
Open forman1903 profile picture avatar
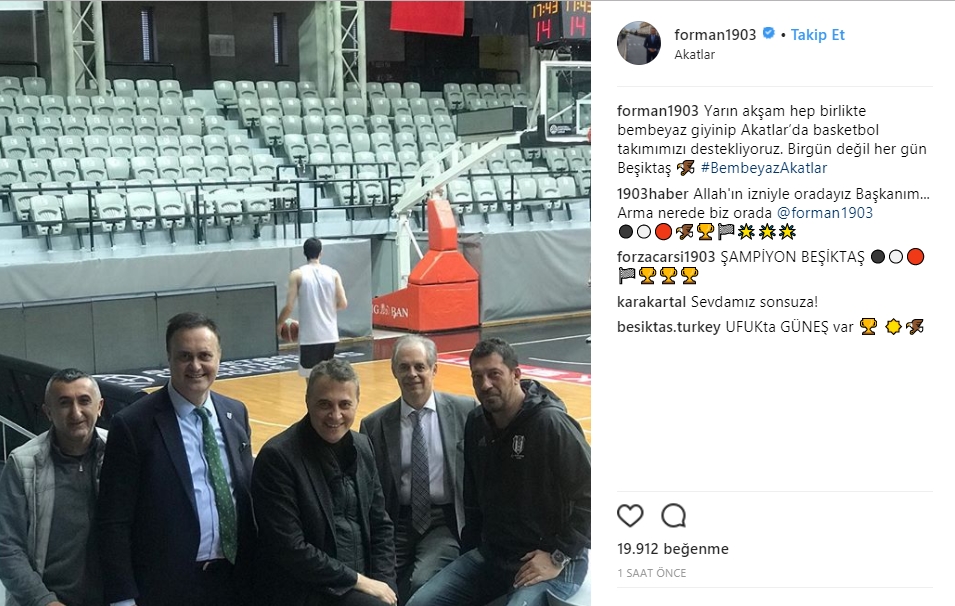639,43
